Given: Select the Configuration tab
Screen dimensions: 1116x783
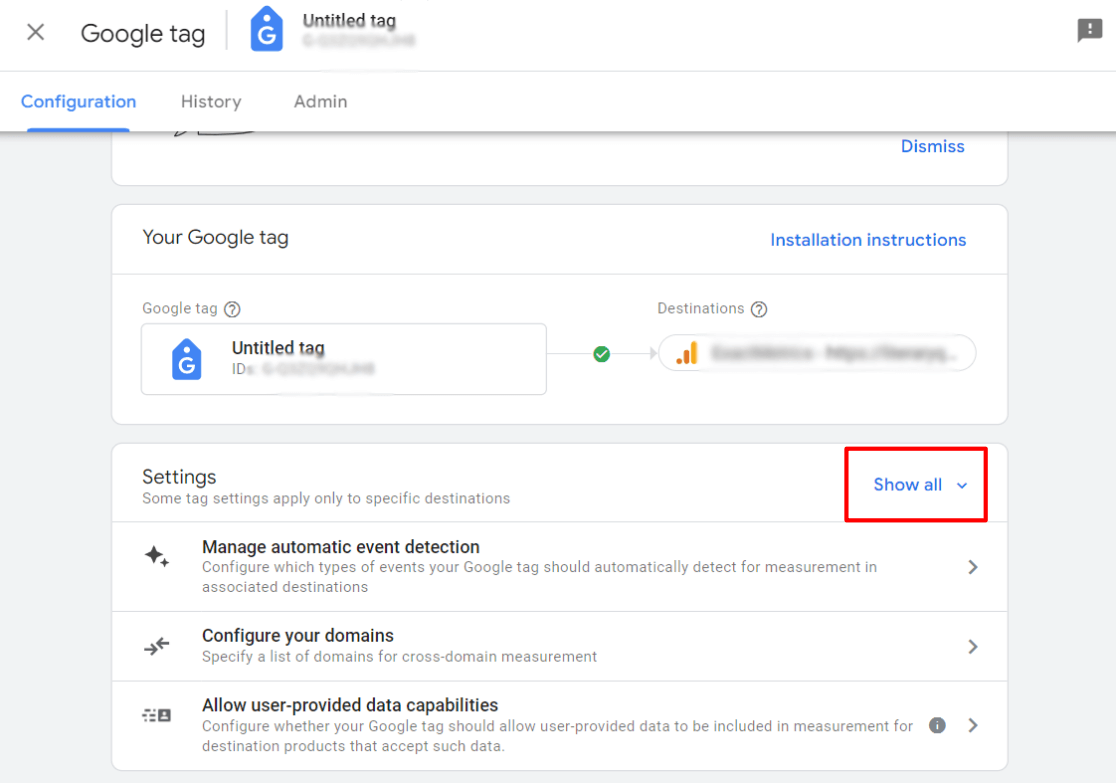Looking at the screenshot, I should tap(78, 101).
